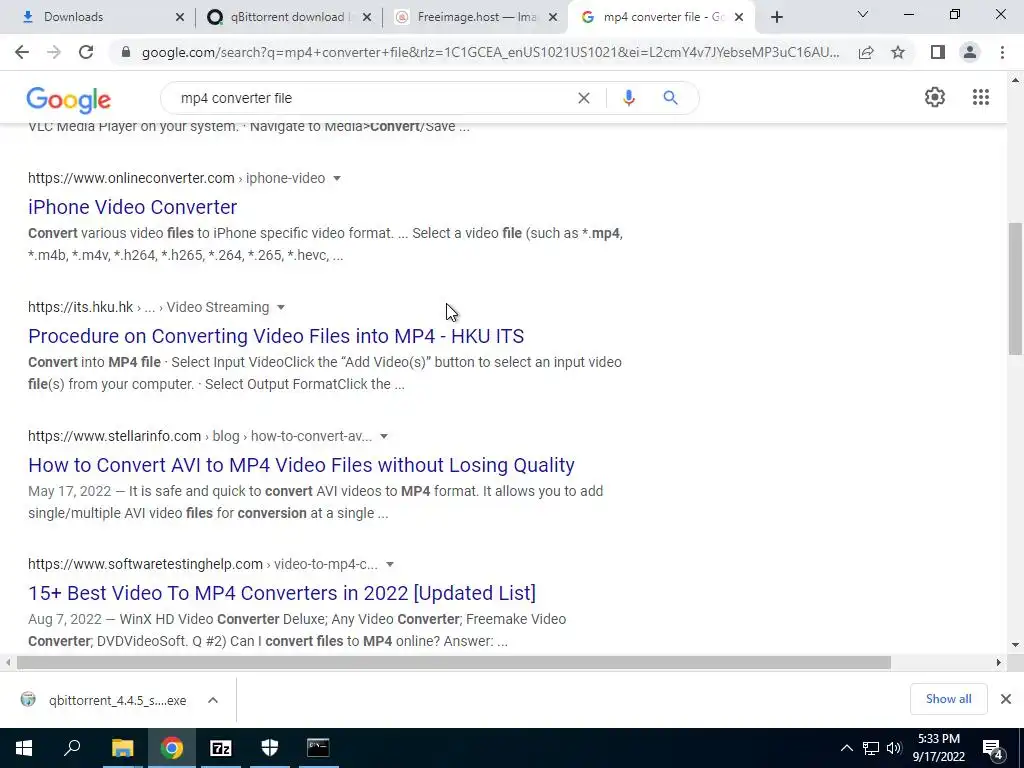Image resolution: width=1024 pixels, height=768 pixels.
Task: Open Chrome profile avatar menu
Action: (x=970, y=52)
